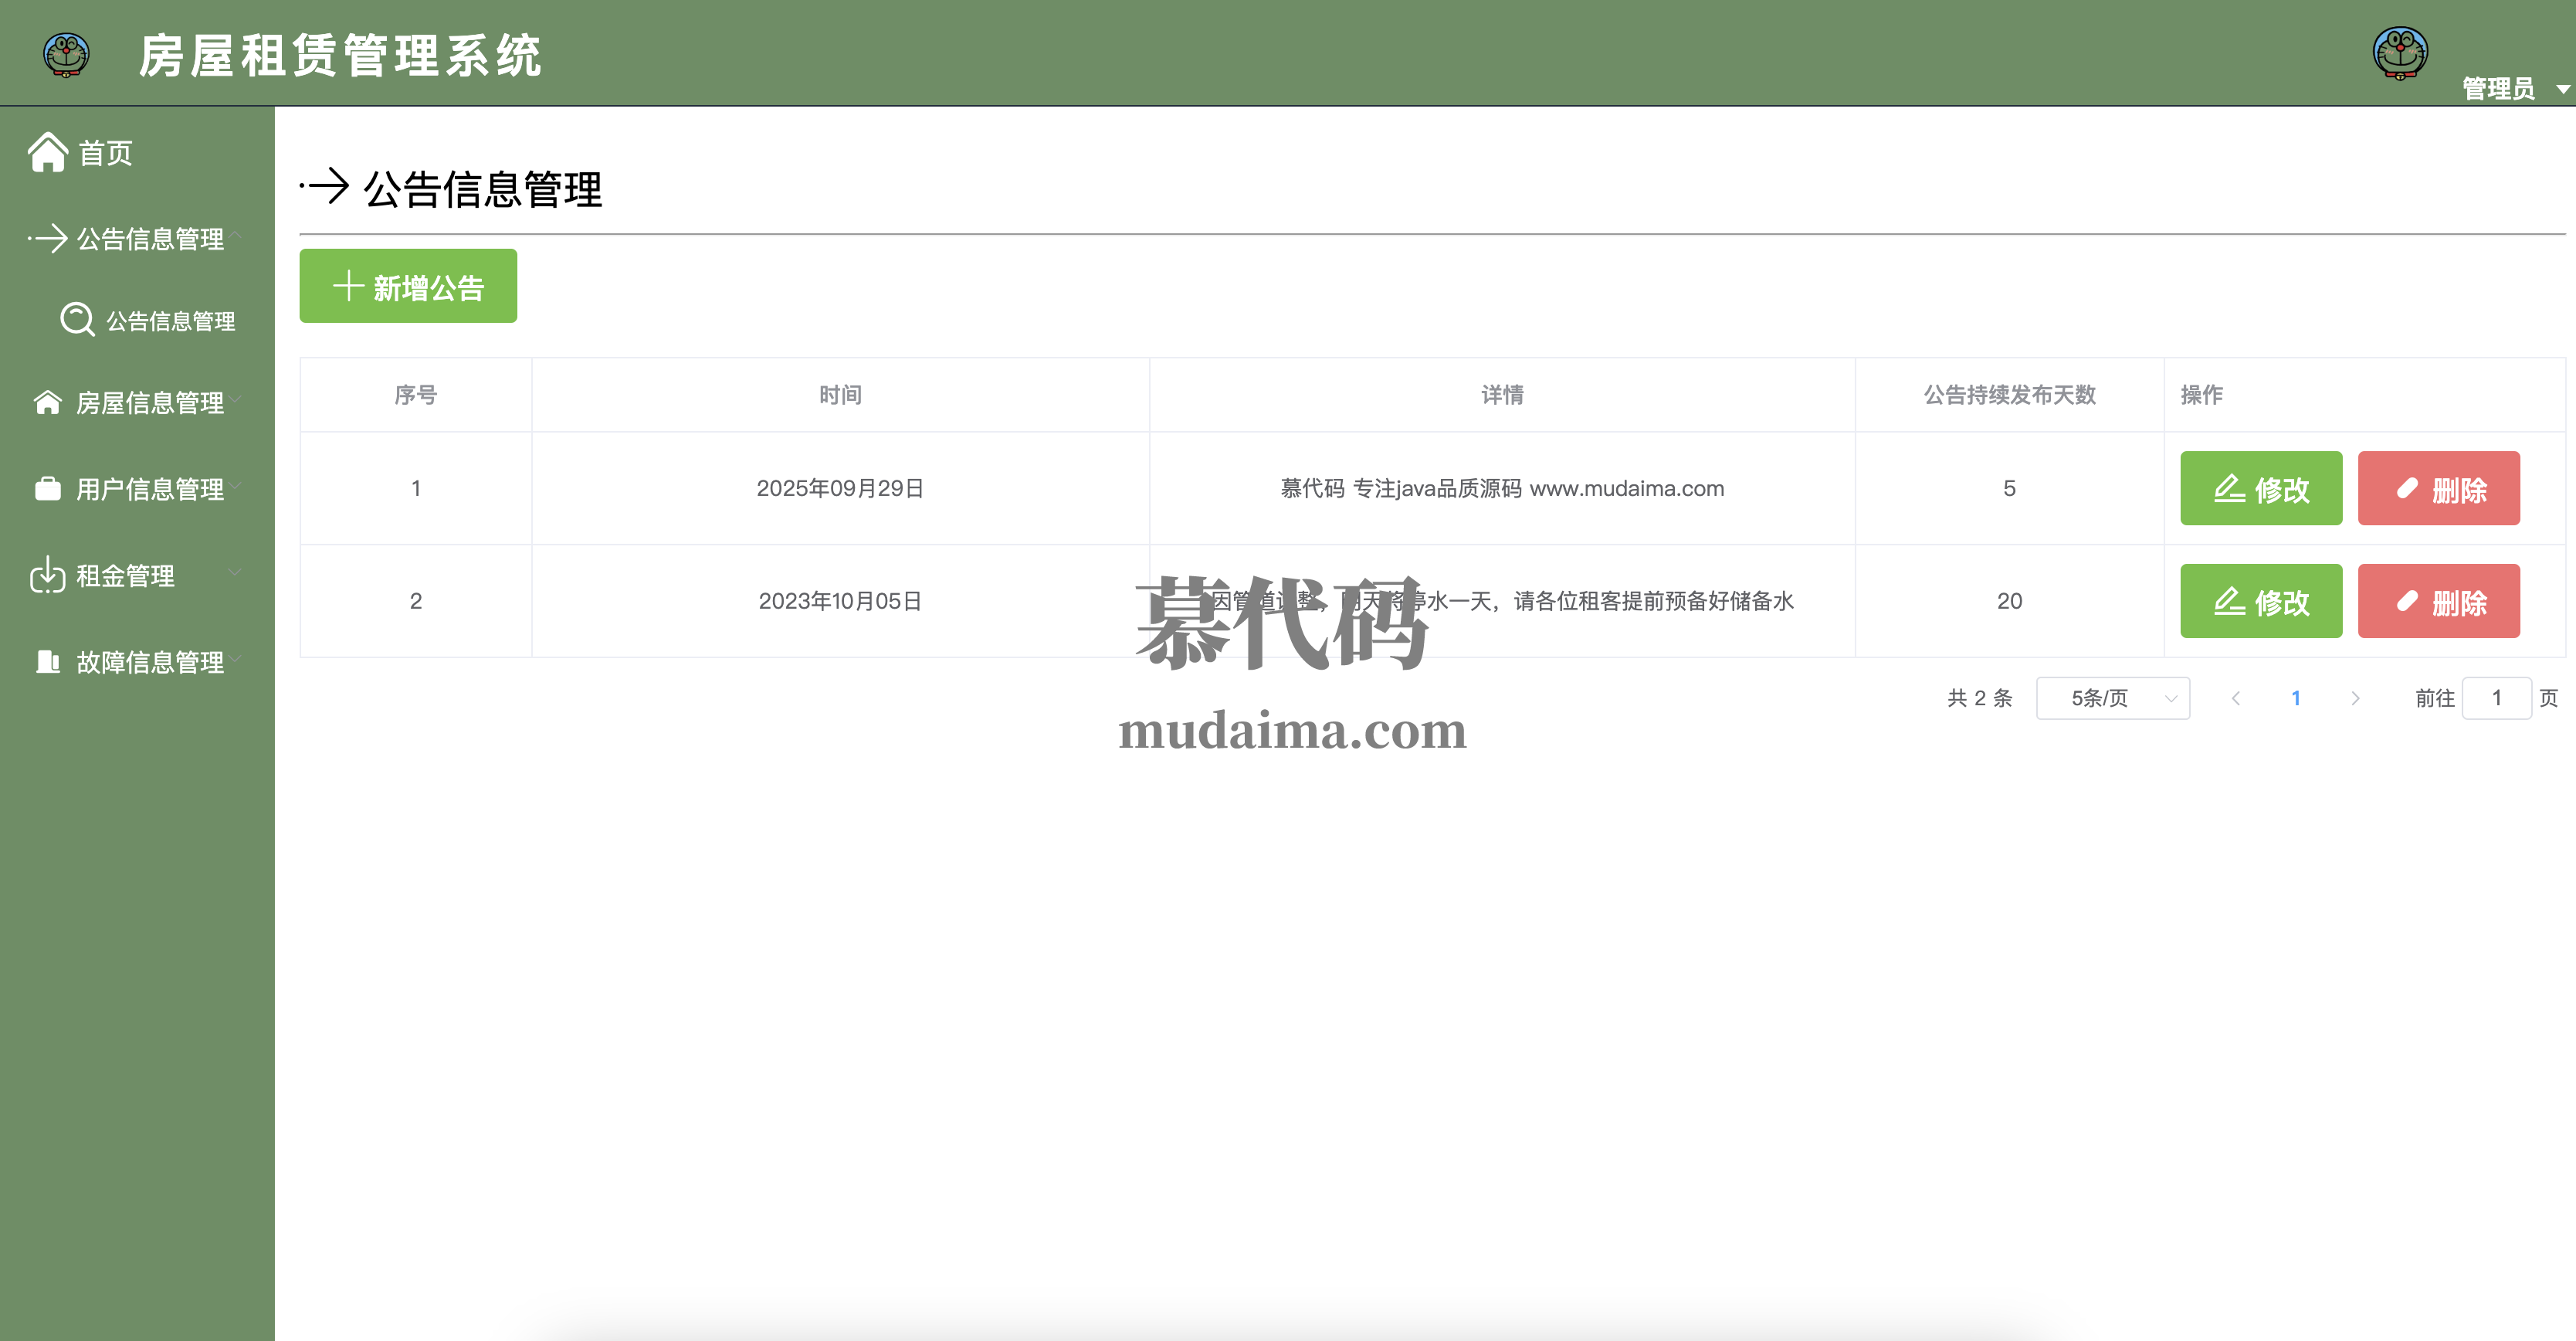Viewport: 2576px width, 1341px height.
Task: Click the 新增公告 button
Action: coord(408,287)
